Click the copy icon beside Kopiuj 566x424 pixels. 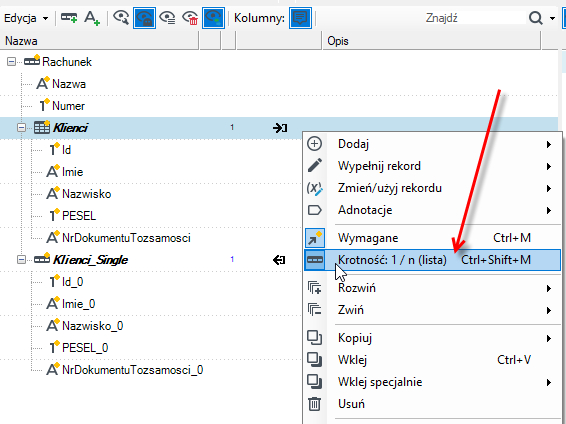314,338
